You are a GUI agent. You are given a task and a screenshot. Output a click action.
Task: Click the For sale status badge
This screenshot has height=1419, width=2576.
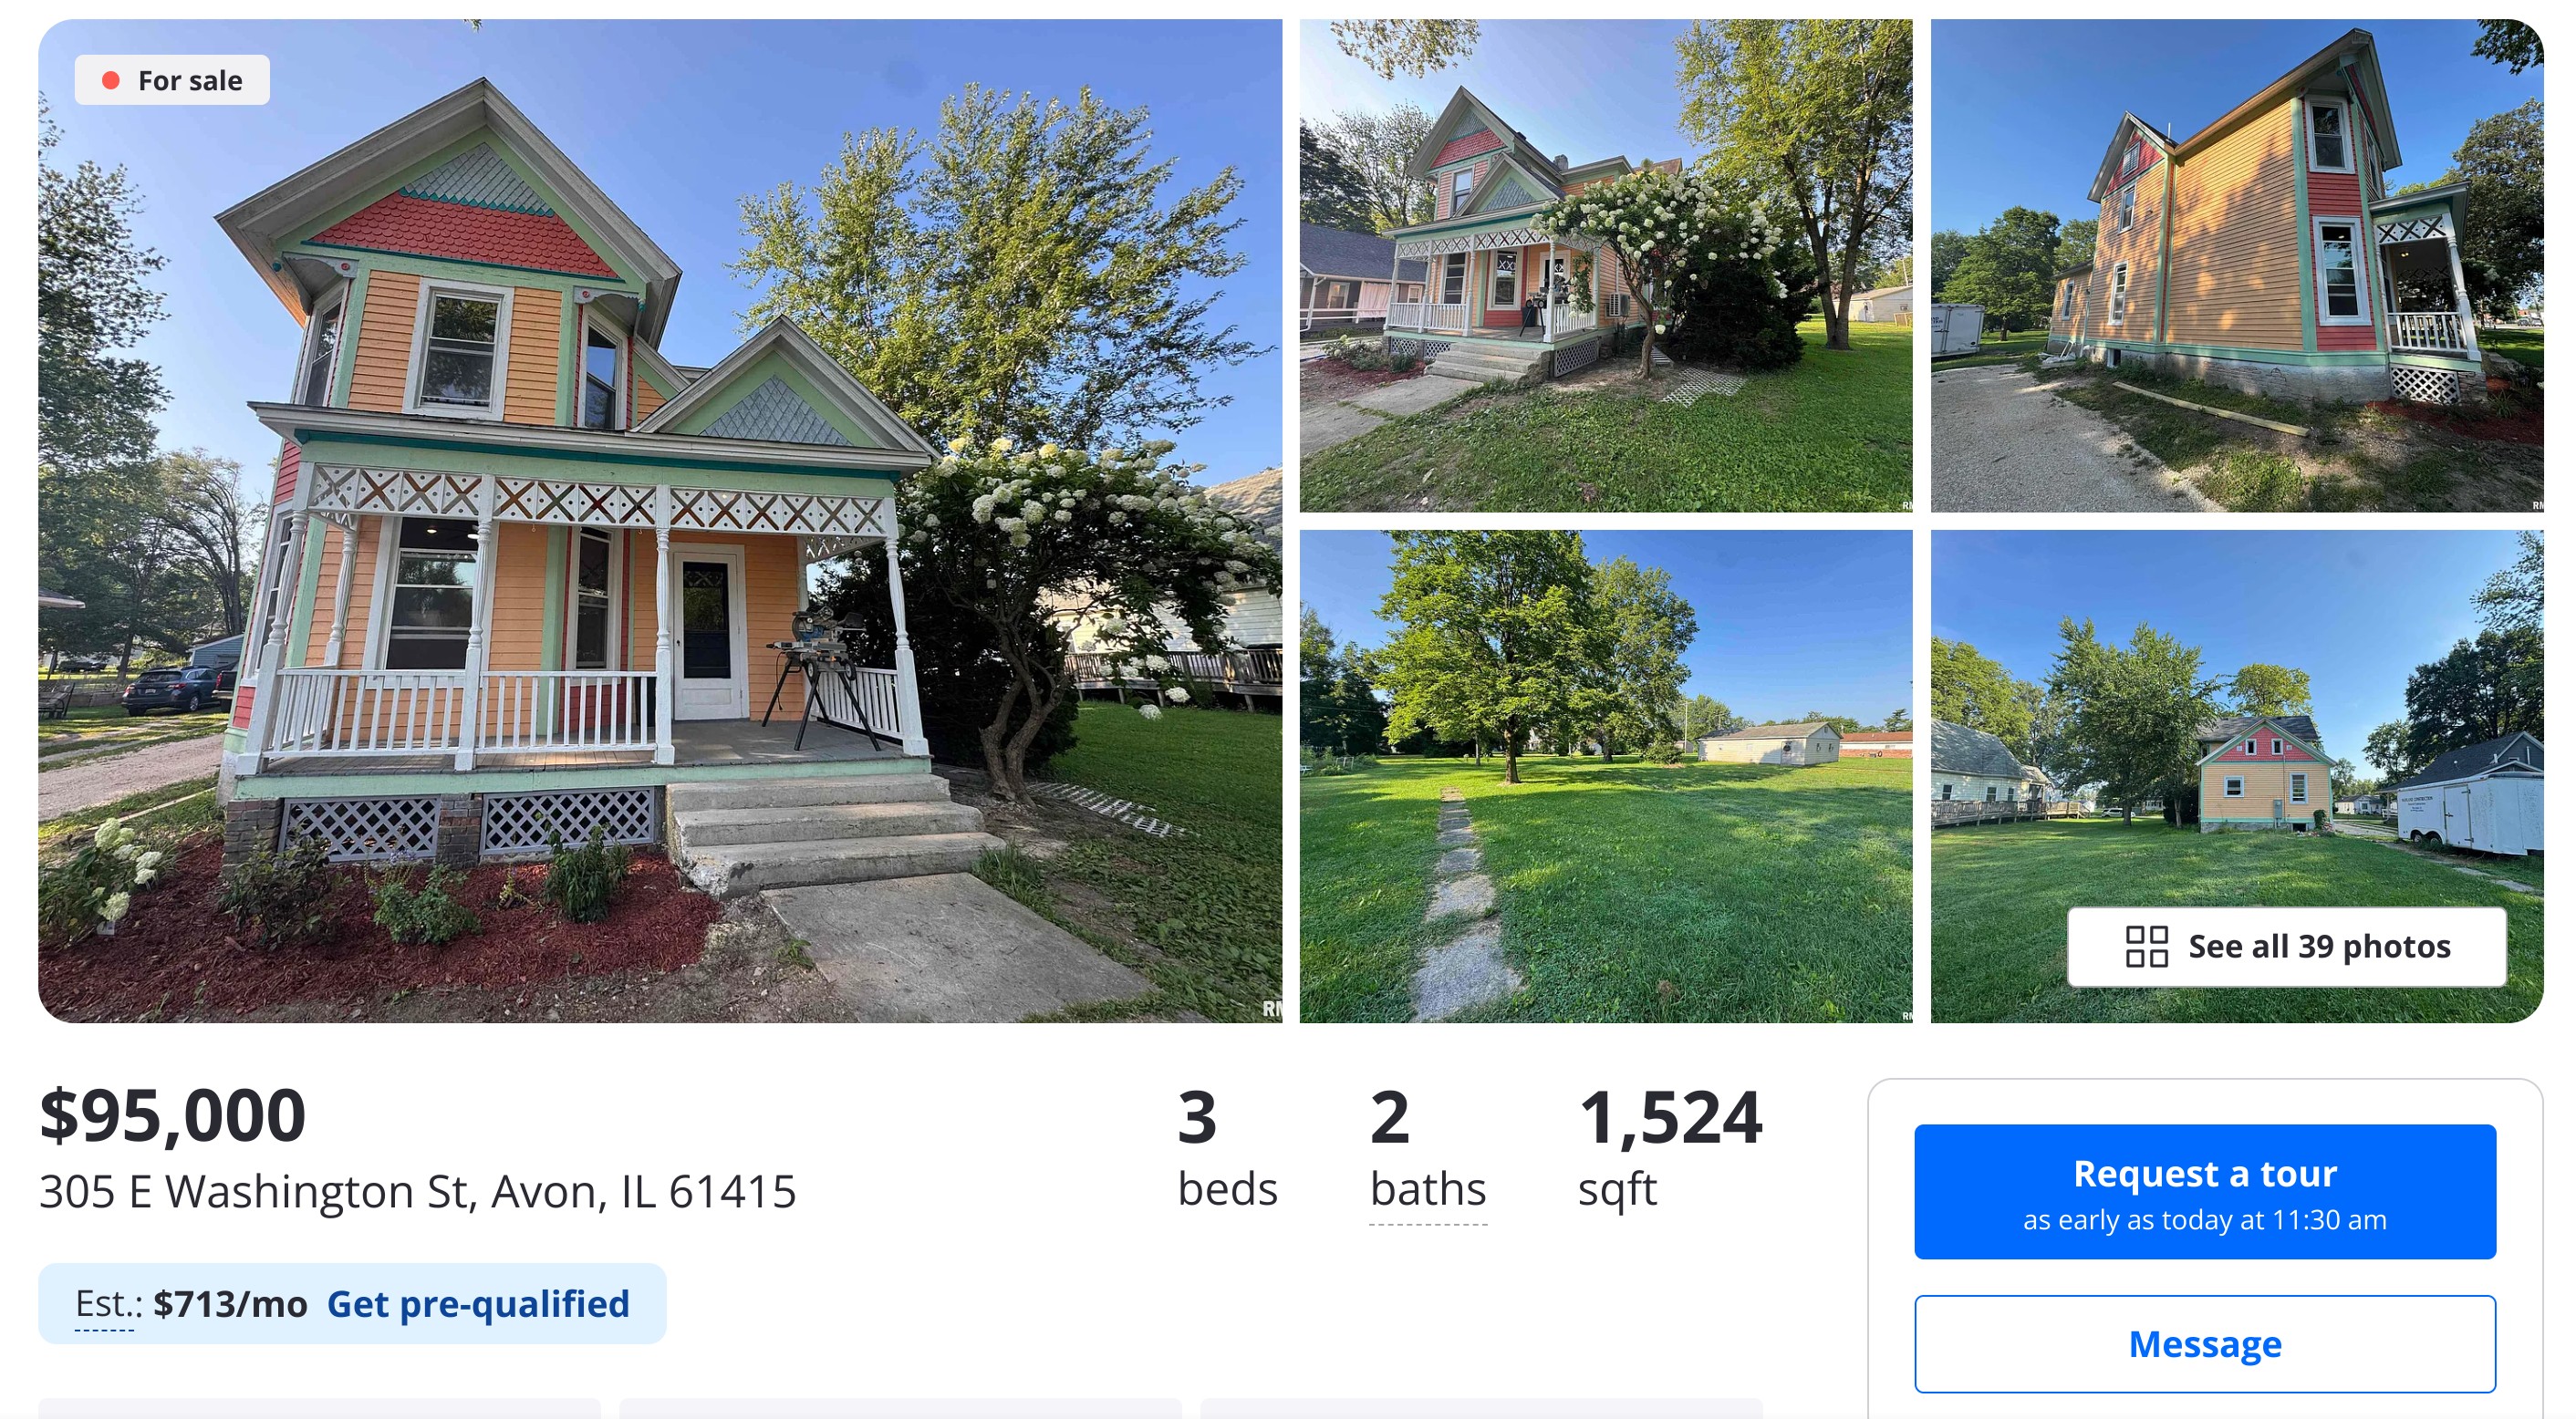pyautogui.click(x=172, y=80)
